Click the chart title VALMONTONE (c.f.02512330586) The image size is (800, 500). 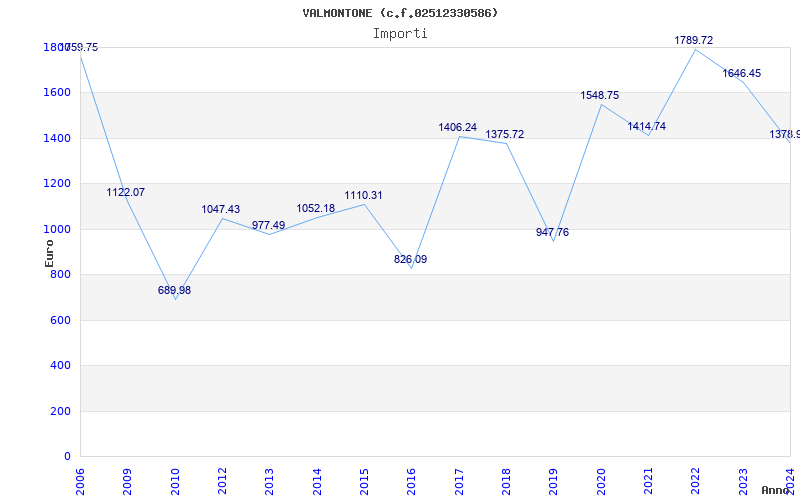pyautogui.click(x=400, y=13)
